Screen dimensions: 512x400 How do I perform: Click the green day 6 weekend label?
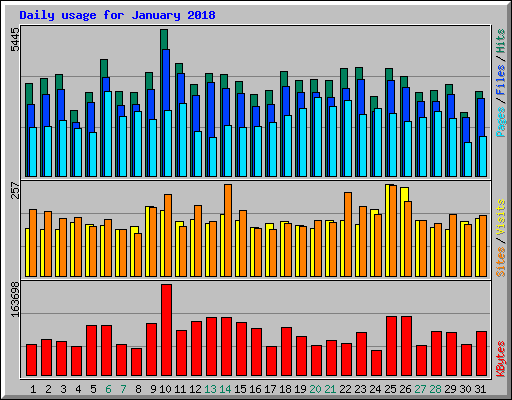[x=108, y=389]
